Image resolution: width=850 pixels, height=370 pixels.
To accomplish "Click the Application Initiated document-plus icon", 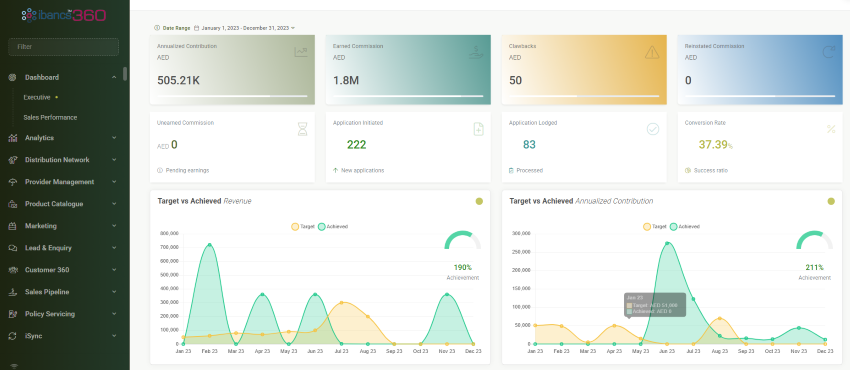I will (478, 129).
